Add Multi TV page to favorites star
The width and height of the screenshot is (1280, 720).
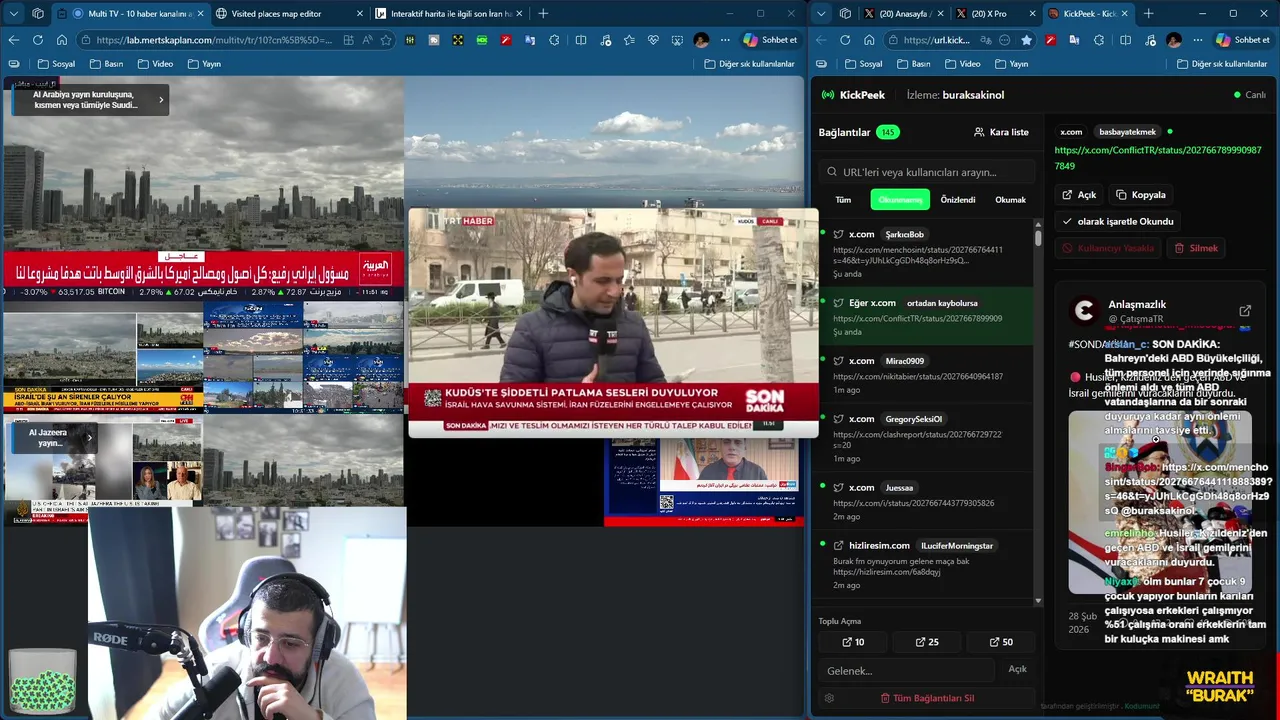point(386,40)
